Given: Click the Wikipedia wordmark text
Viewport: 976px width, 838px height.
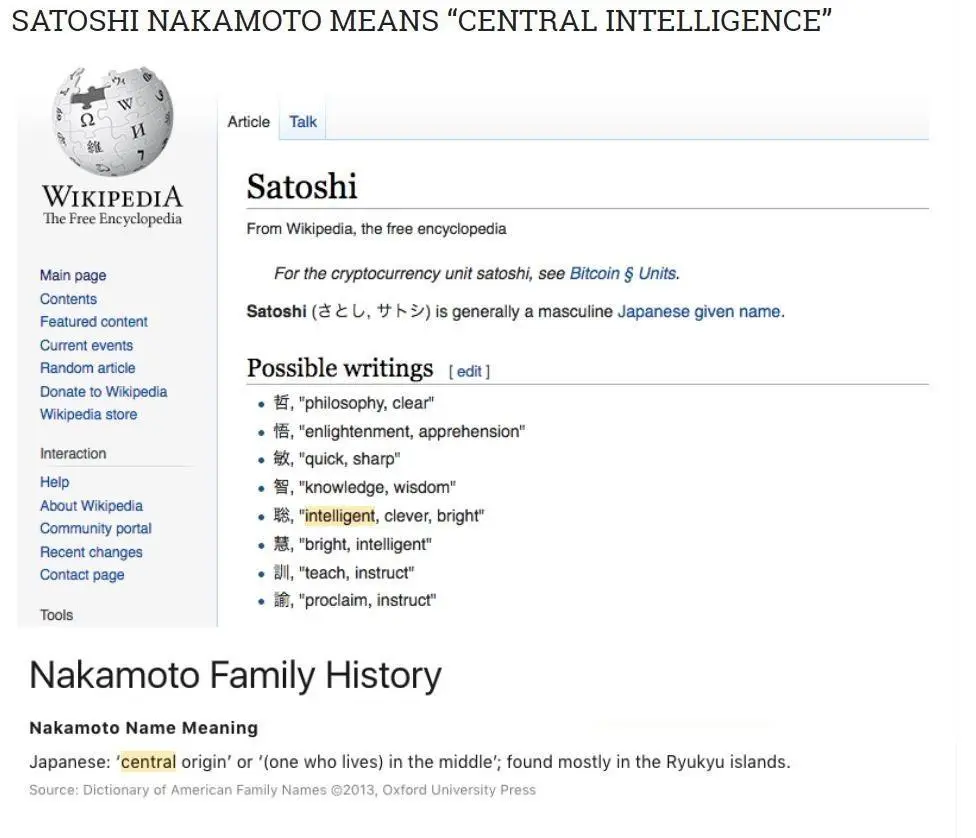Looking at the screenshot, I should click(113, 197).
